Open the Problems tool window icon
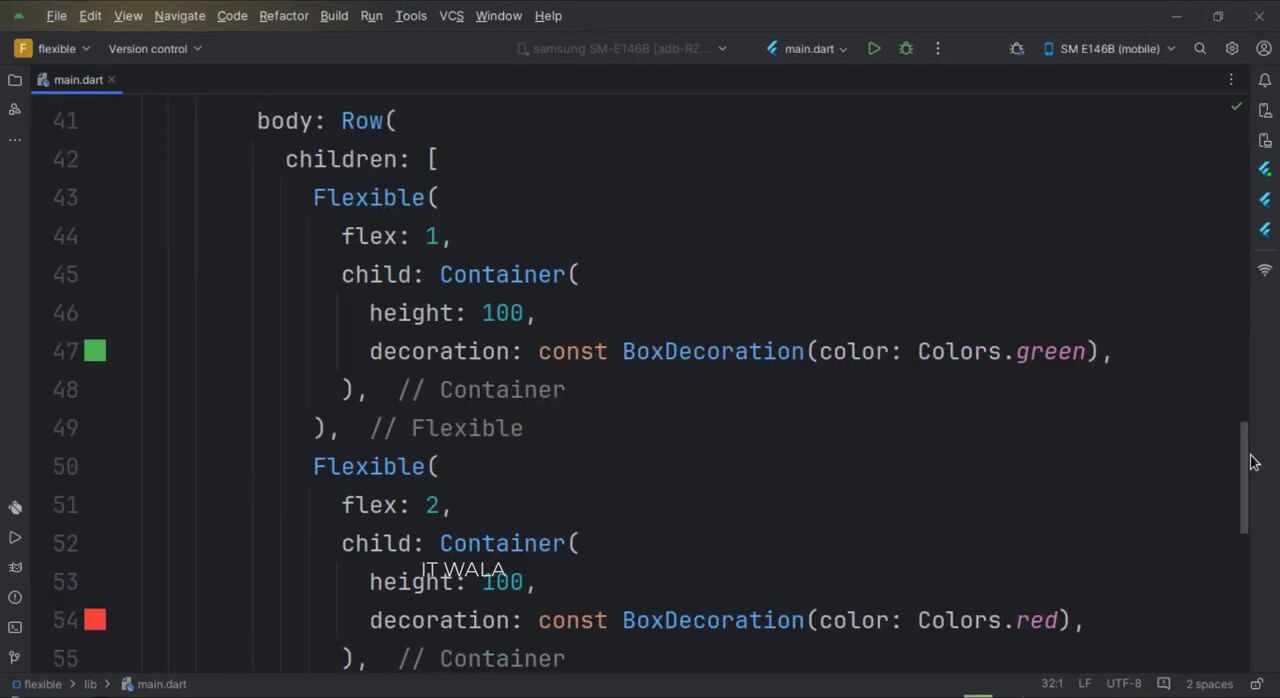The height and width of the screenshot is (698, 1280). click(x=15, y=597)
